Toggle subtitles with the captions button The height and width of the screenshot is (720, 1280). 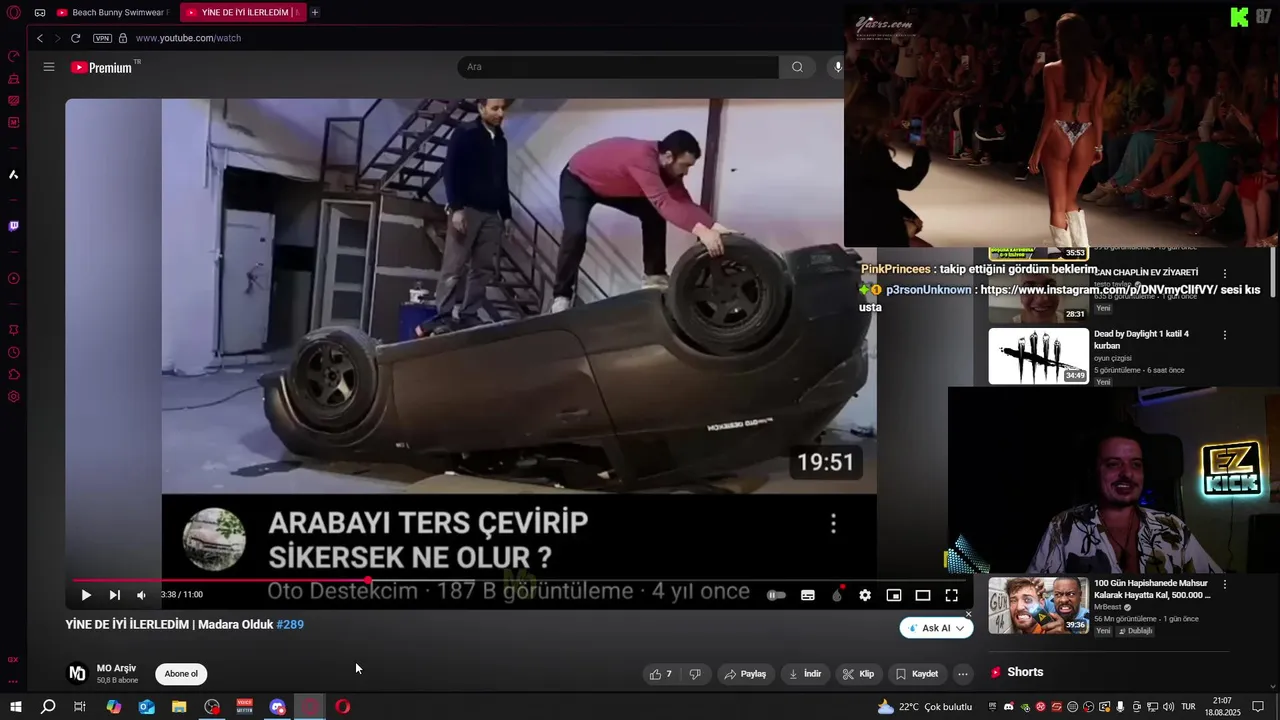[808, 595]
